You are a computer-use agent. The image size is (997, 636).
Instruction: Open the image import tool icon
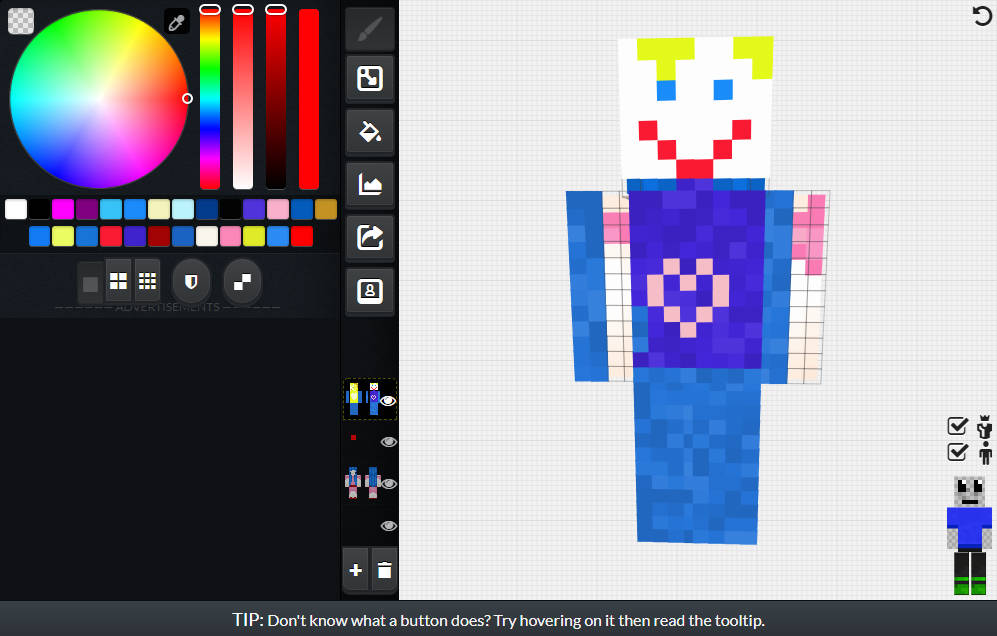(369, 185)
